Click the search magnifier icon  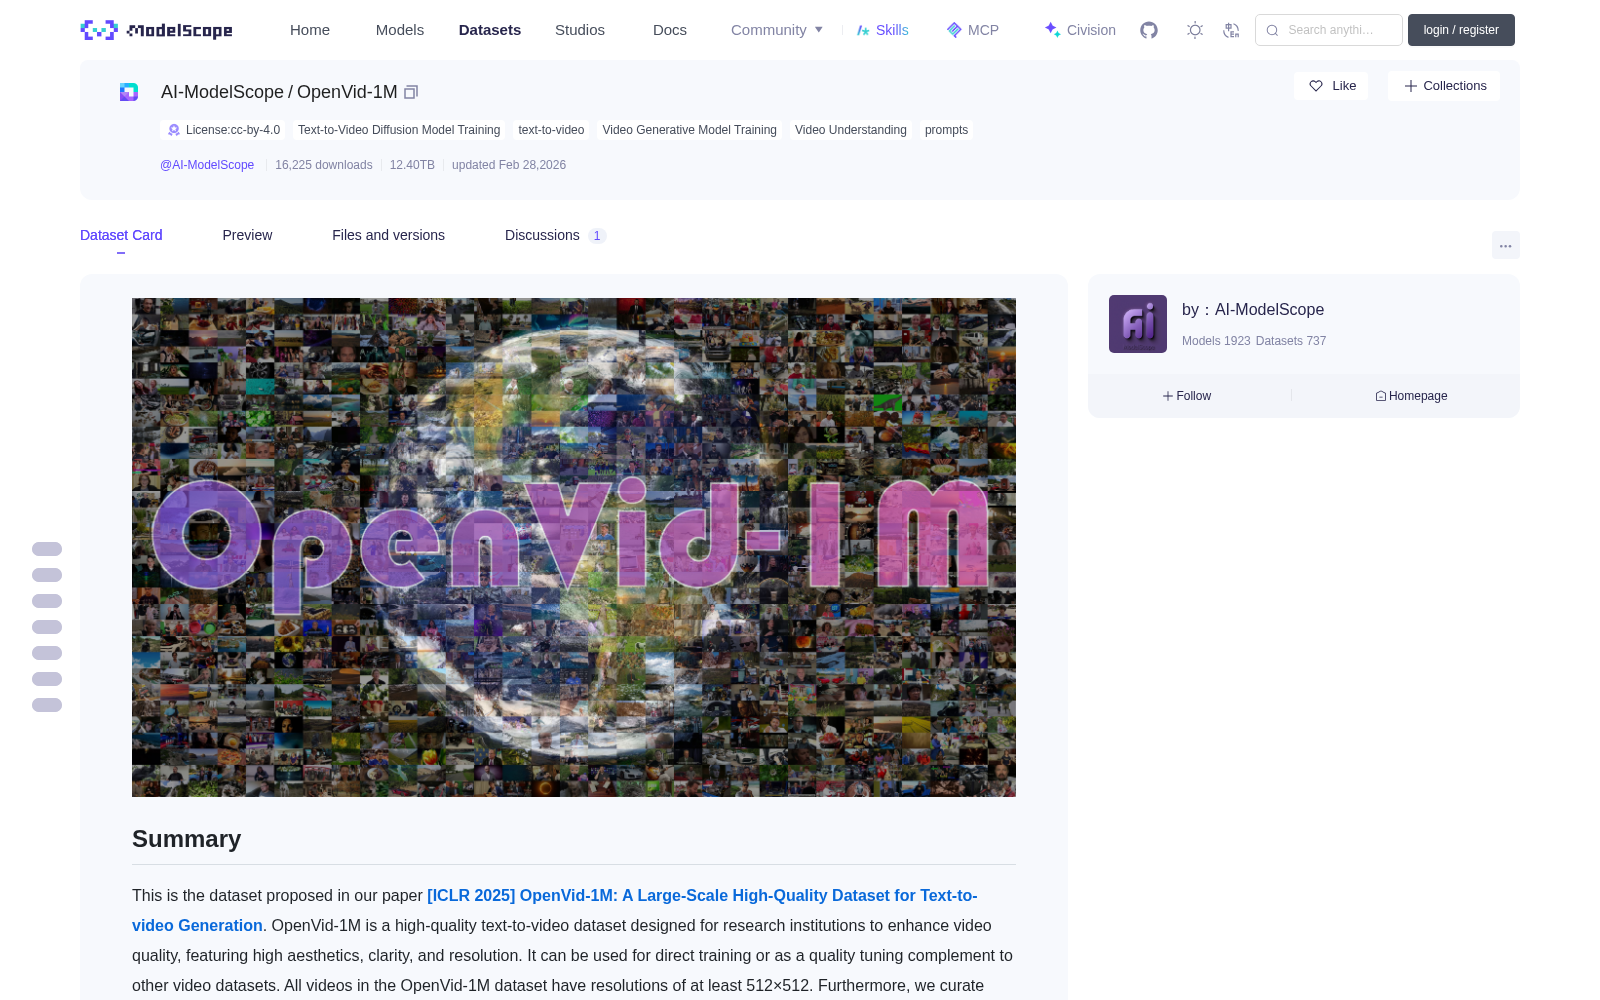(x=1273, y=30)
